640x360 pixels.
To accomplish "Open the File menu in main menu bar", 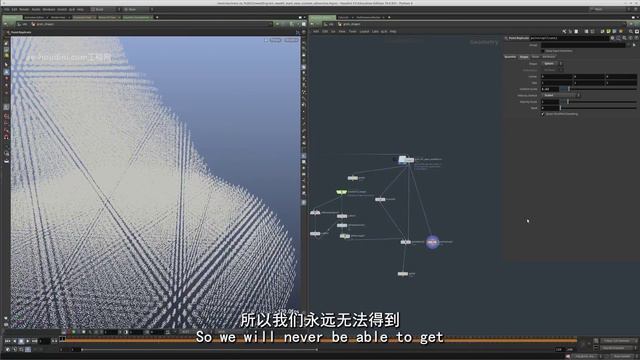I will point(7,9).
